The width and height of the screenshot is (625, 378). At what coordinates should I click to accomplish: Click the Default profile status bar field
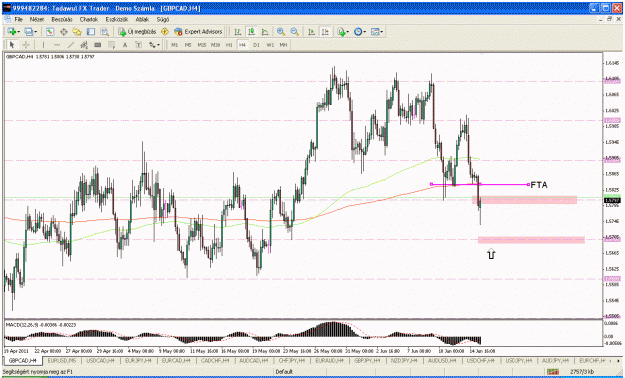coord(284,372)
